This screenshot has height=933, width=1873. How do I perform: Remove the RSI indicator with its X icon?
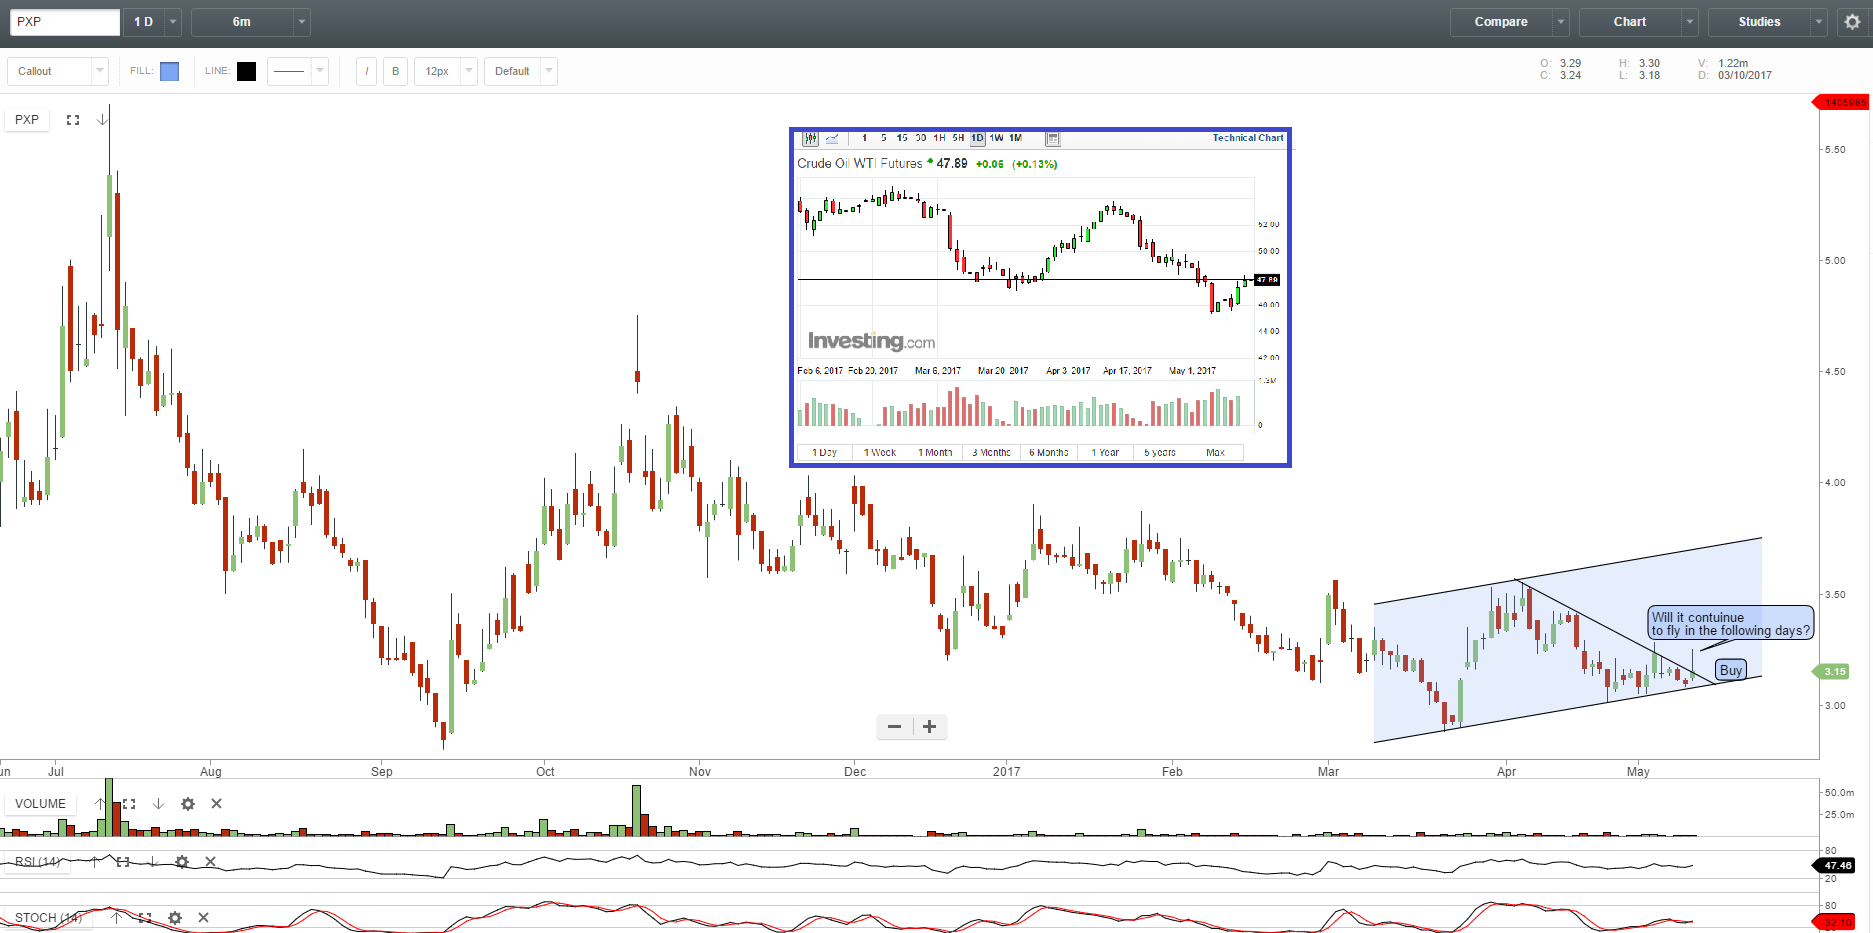(210, 861)
